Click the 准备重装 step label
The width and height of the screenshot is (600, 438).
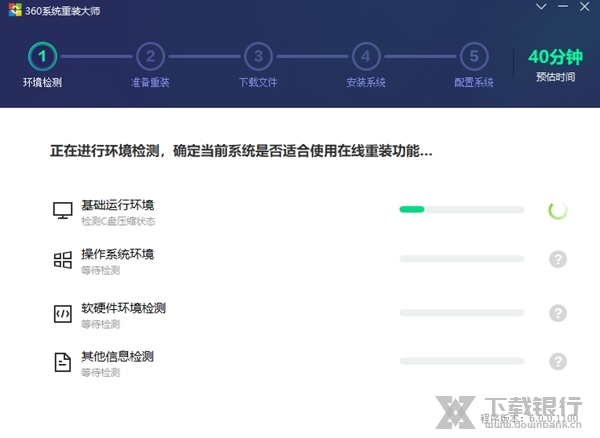pyautogui.click(x=150, y=82)
